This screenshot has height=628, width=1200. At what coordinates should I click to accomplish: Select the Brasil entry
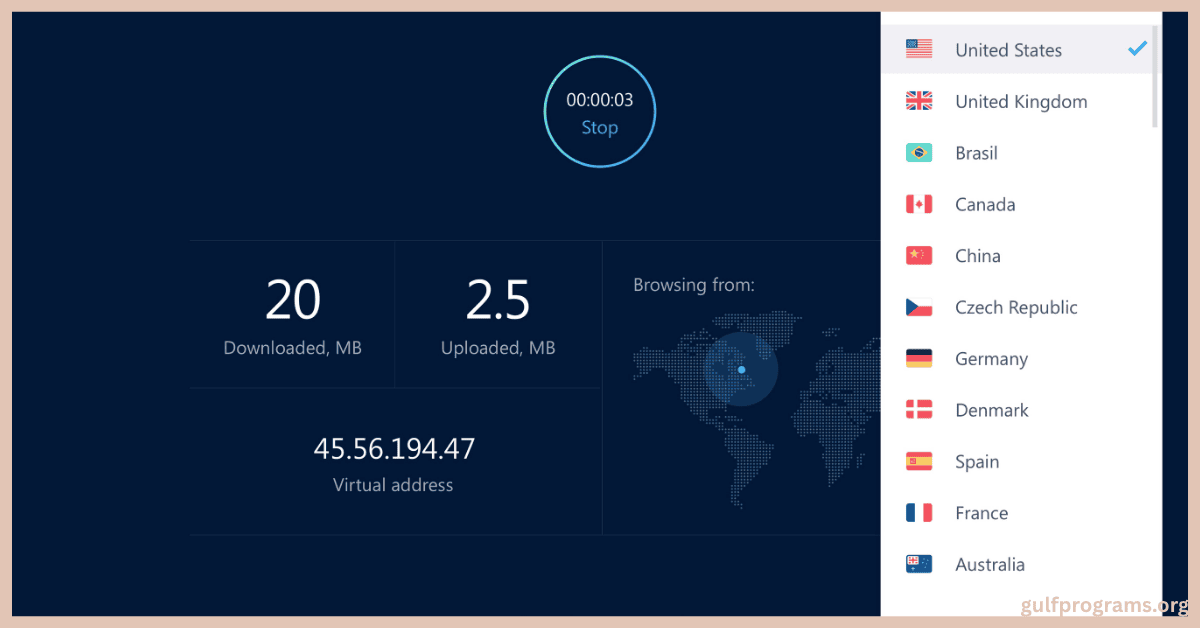tap(976, 152)
